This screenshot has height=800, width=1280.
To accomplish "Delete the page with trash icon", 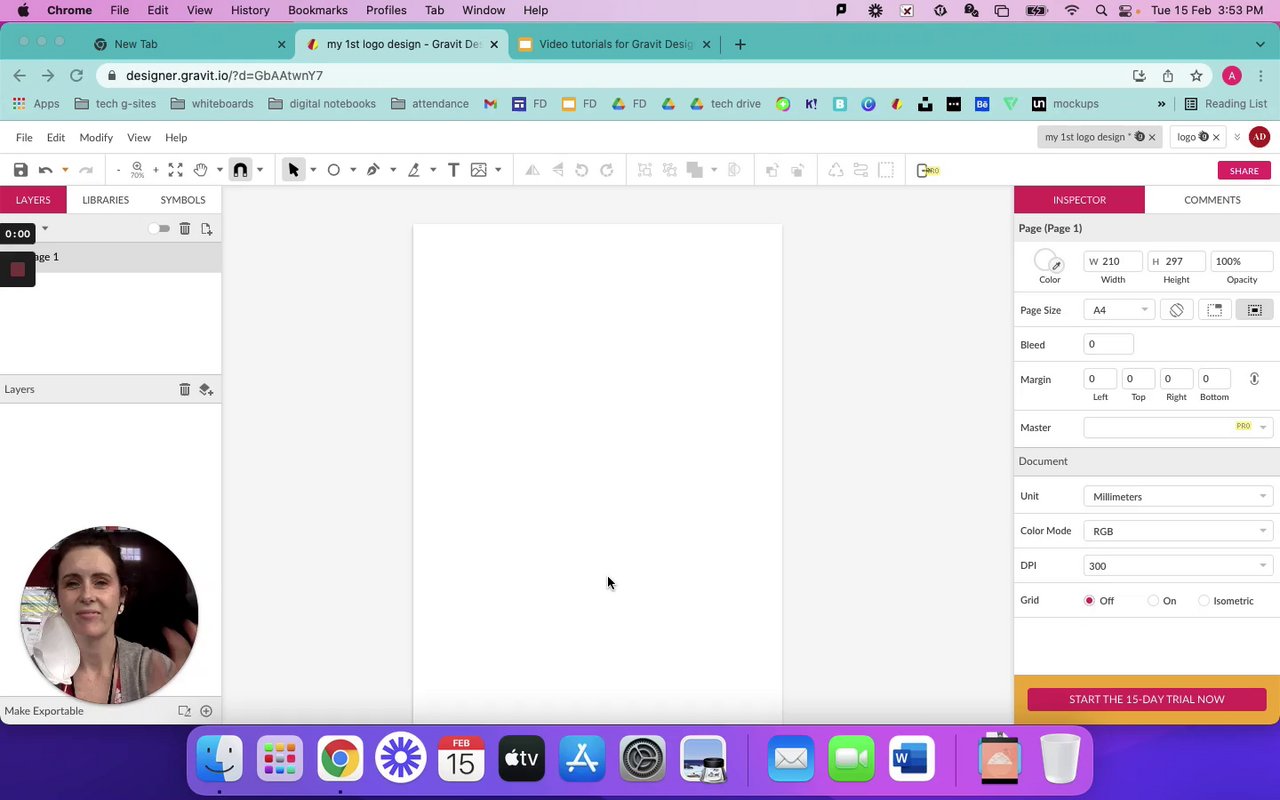I will coord(185,229).
